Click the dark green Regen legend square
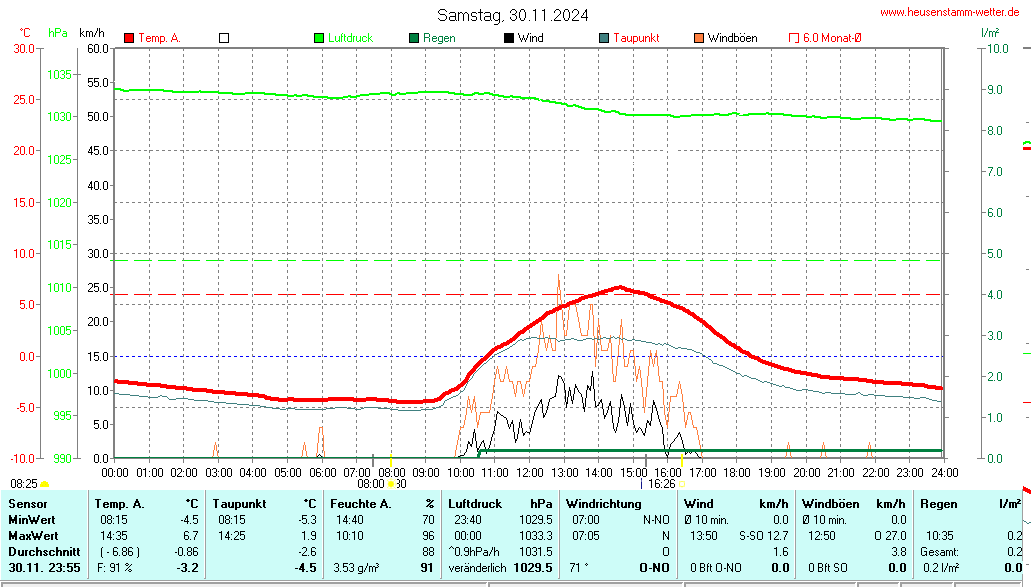The height and width of the screenshot is (587, 1034). tap(414, 38)
